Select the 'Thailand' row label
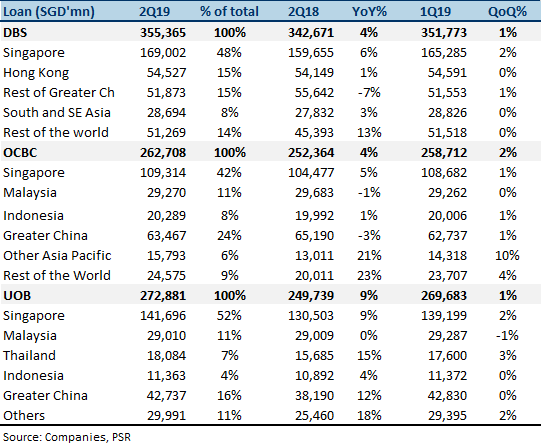Image resolution: width=542 pixels, height=447 pixels. point(29,356)
